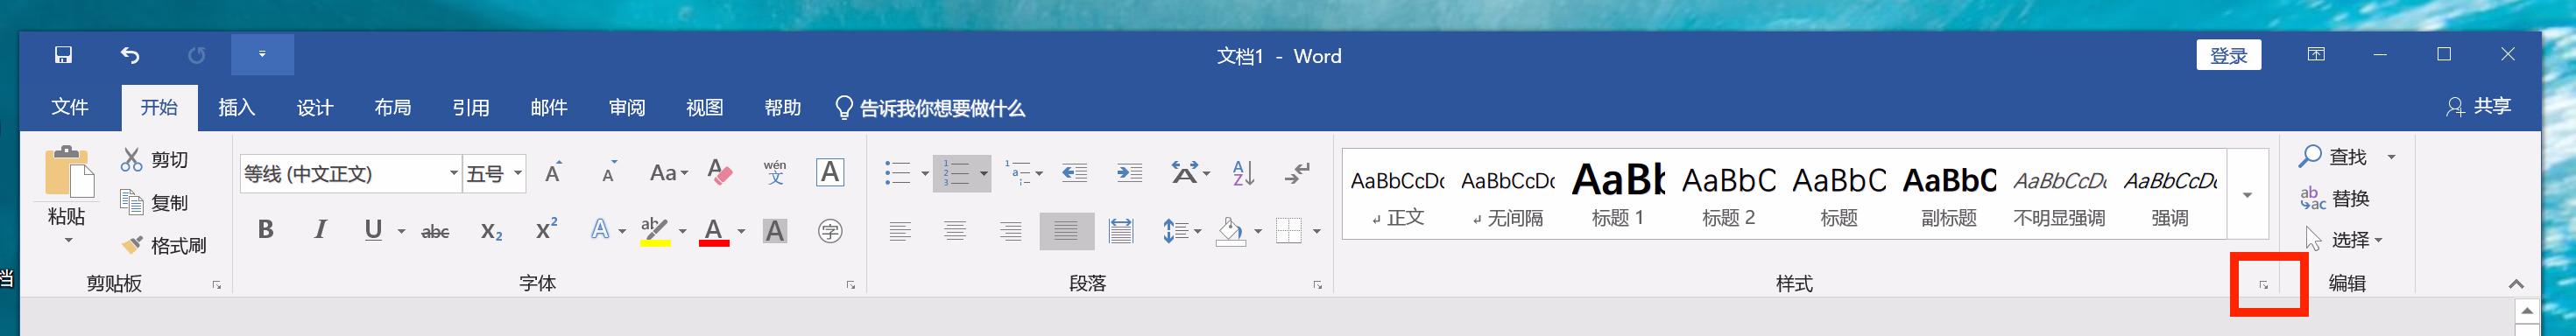Open the 文件 menu tab

pyautogui.click(x=70, y=107)
